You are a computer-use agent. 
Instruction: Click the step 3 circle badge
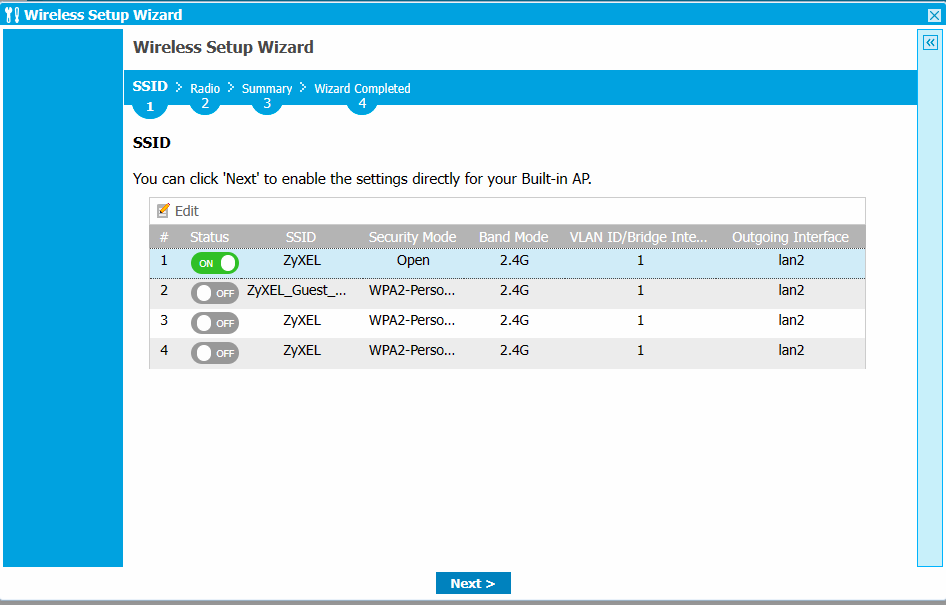pos(267,104)
